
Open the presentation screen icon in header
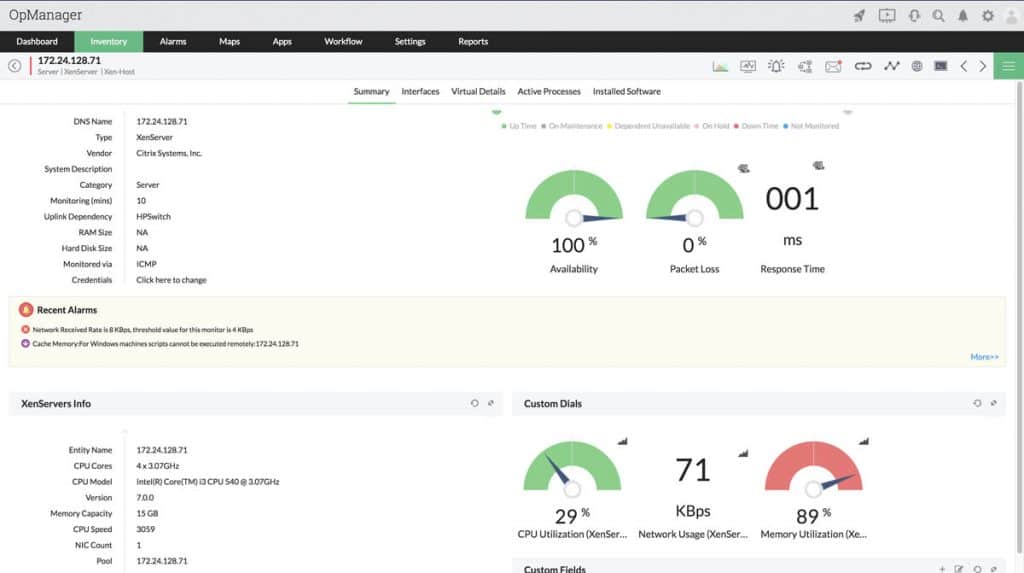coord(886,16)
